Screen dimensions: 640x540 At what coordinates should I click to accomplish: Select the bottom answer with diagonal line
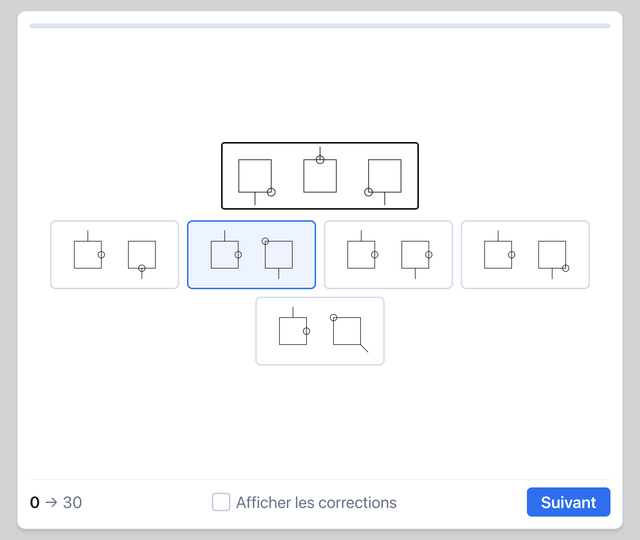click(x=320, y=331)
